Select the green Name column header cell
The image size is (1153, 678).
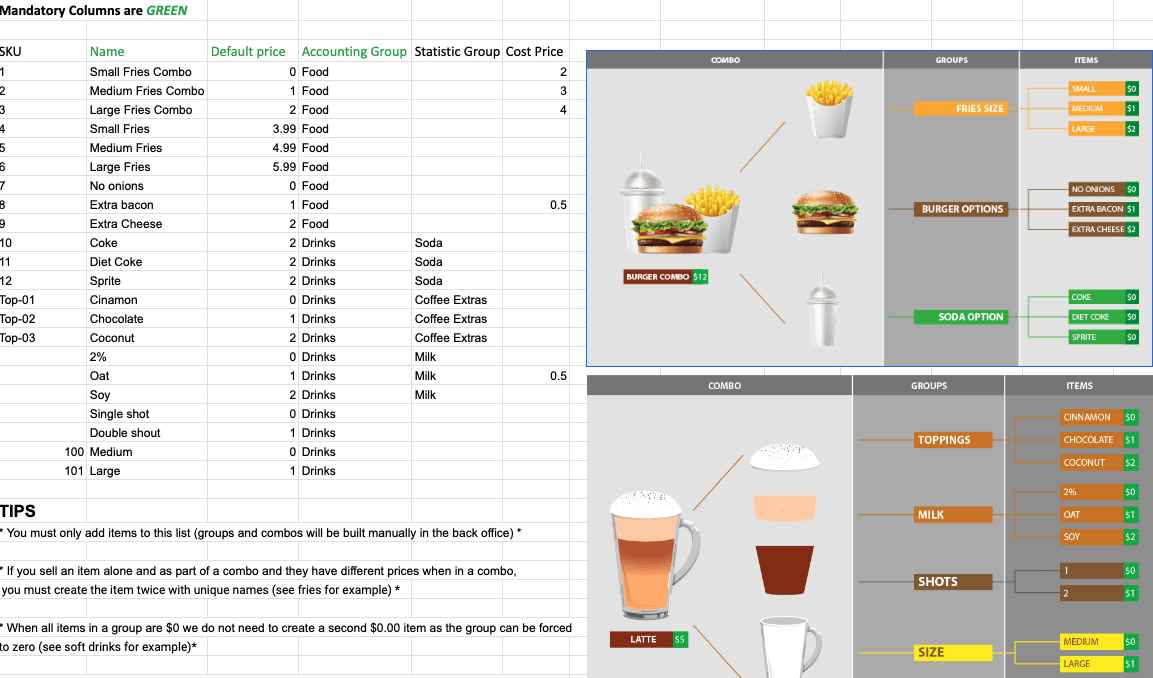coord(107,52)
